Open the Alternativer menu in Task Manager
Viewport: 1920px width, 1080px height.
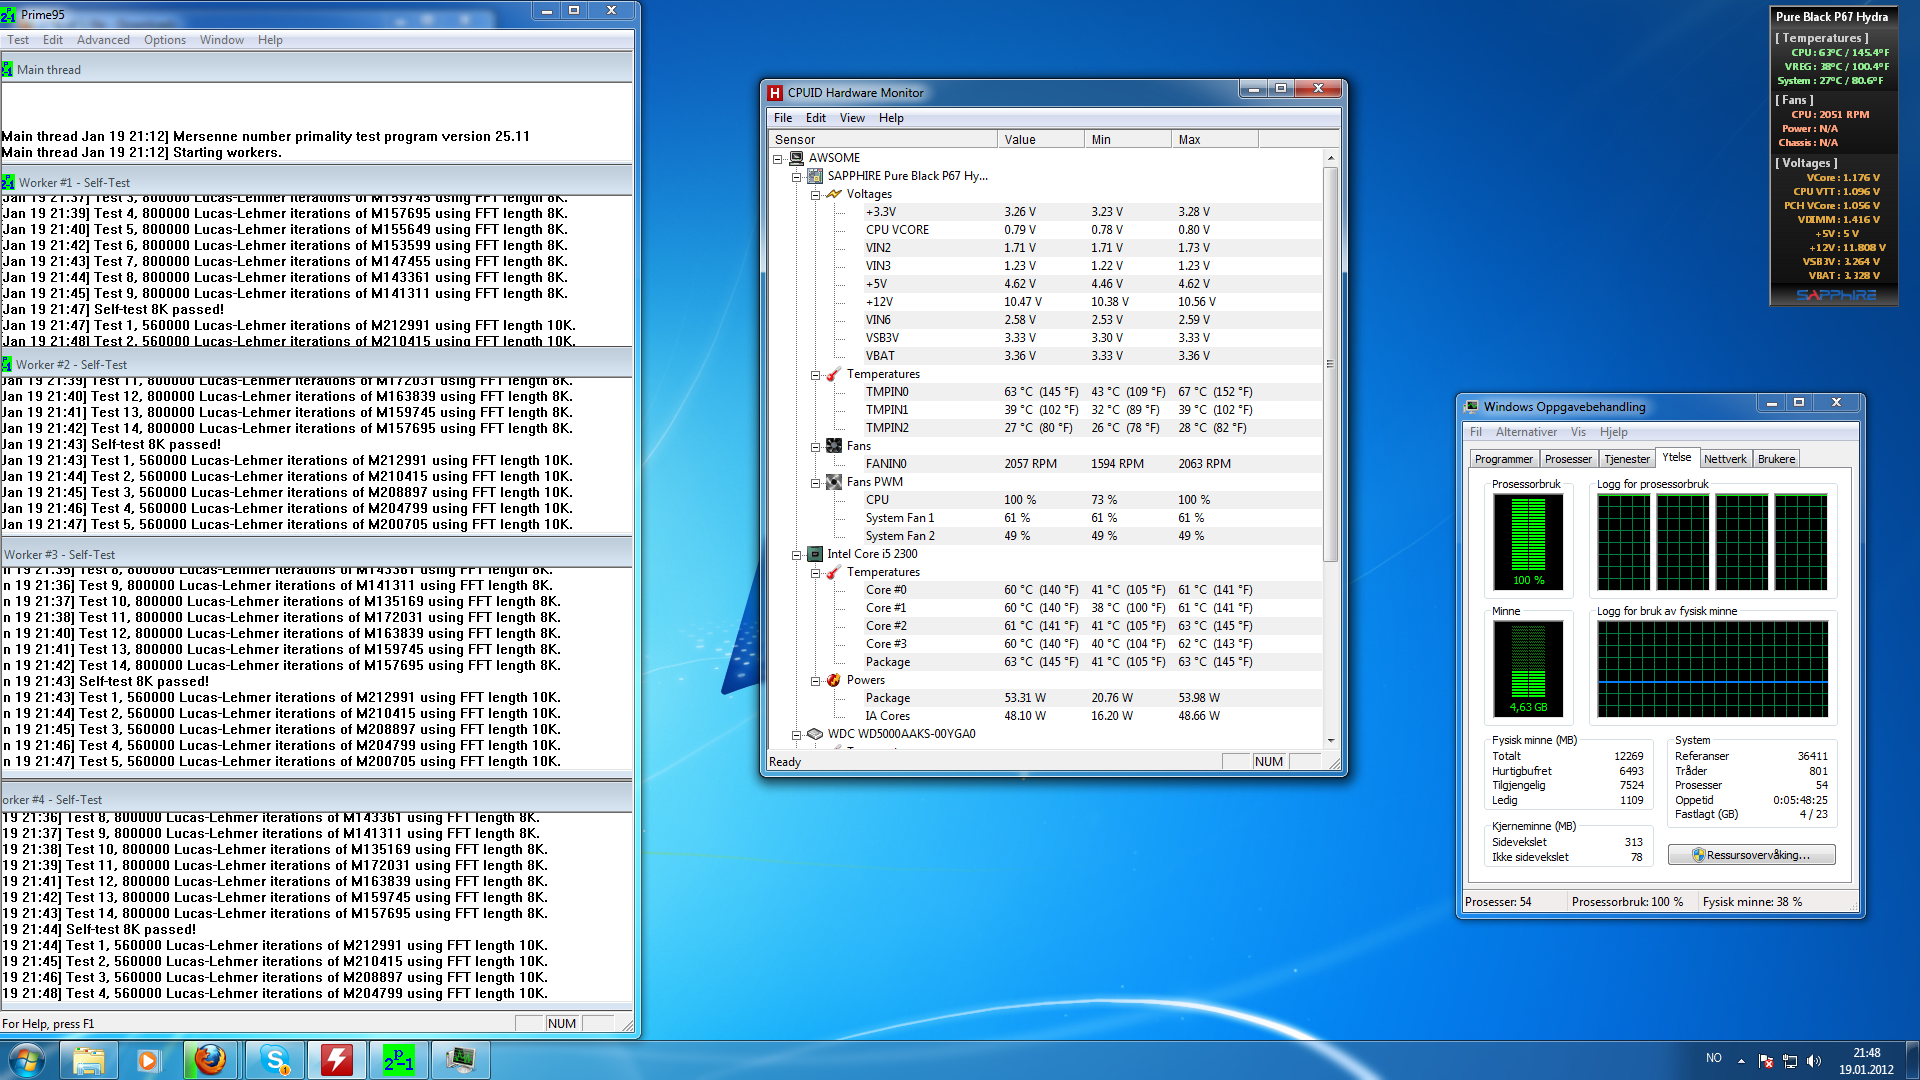coord(1526,432)
